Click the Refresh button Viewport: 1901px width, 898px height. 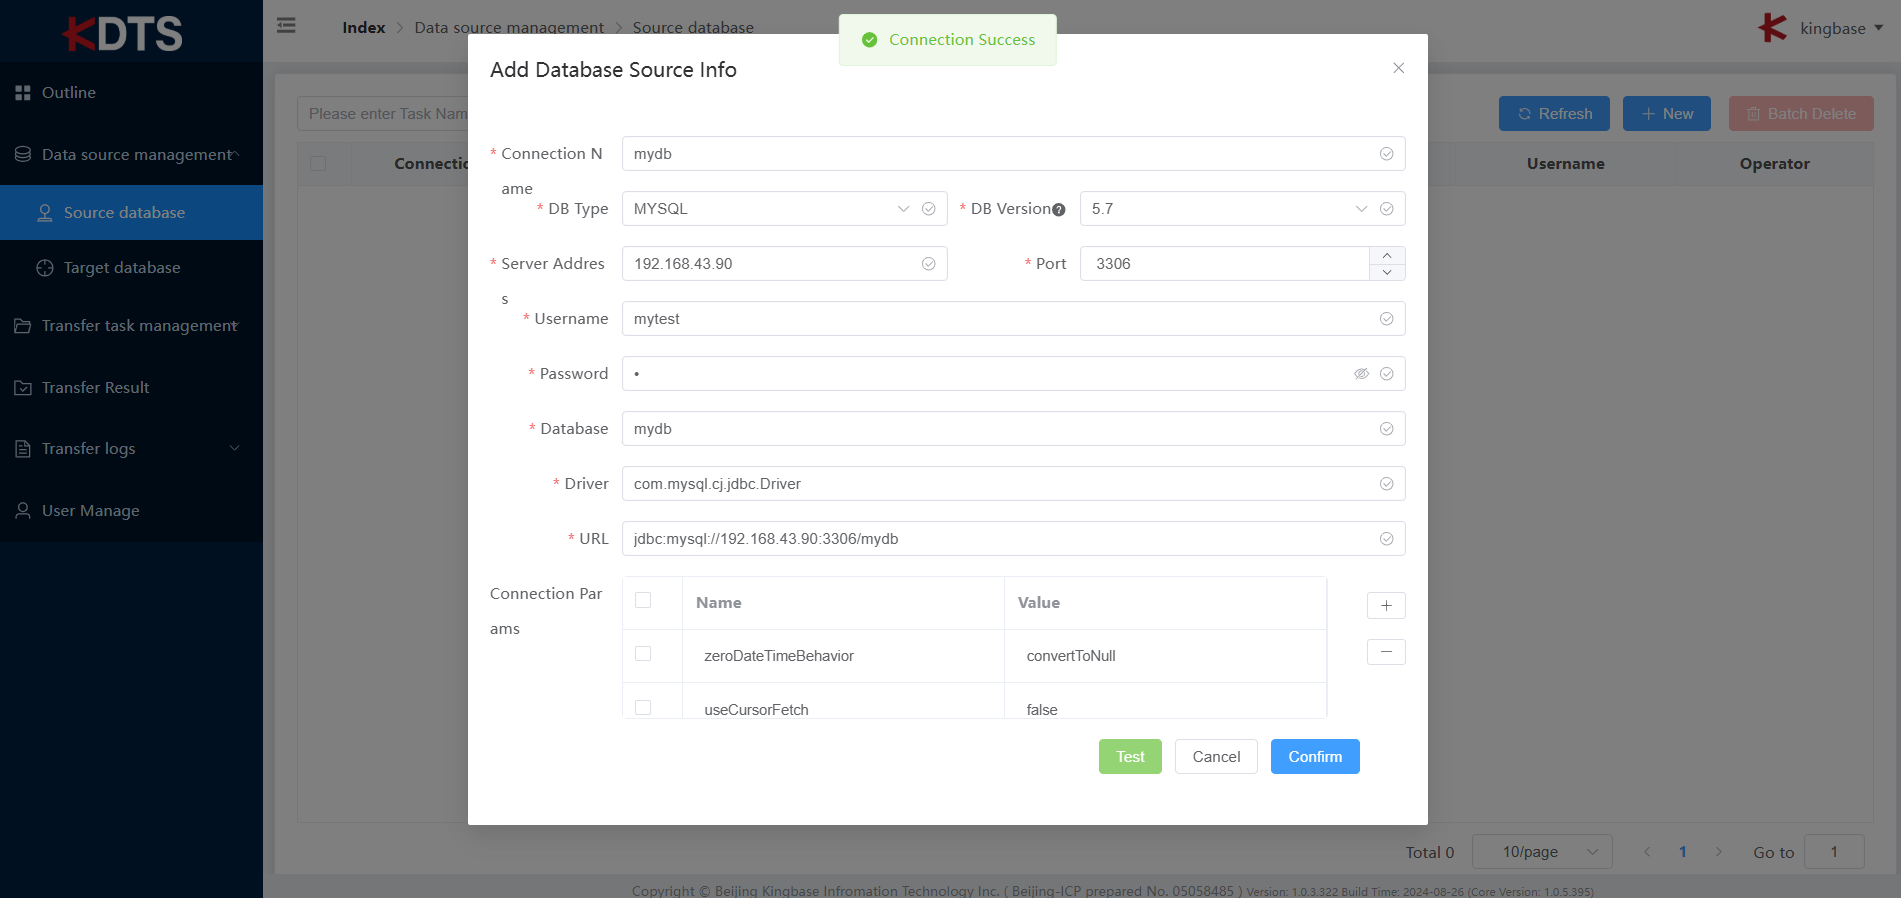pyautogui.click(x=1554, y=114)
